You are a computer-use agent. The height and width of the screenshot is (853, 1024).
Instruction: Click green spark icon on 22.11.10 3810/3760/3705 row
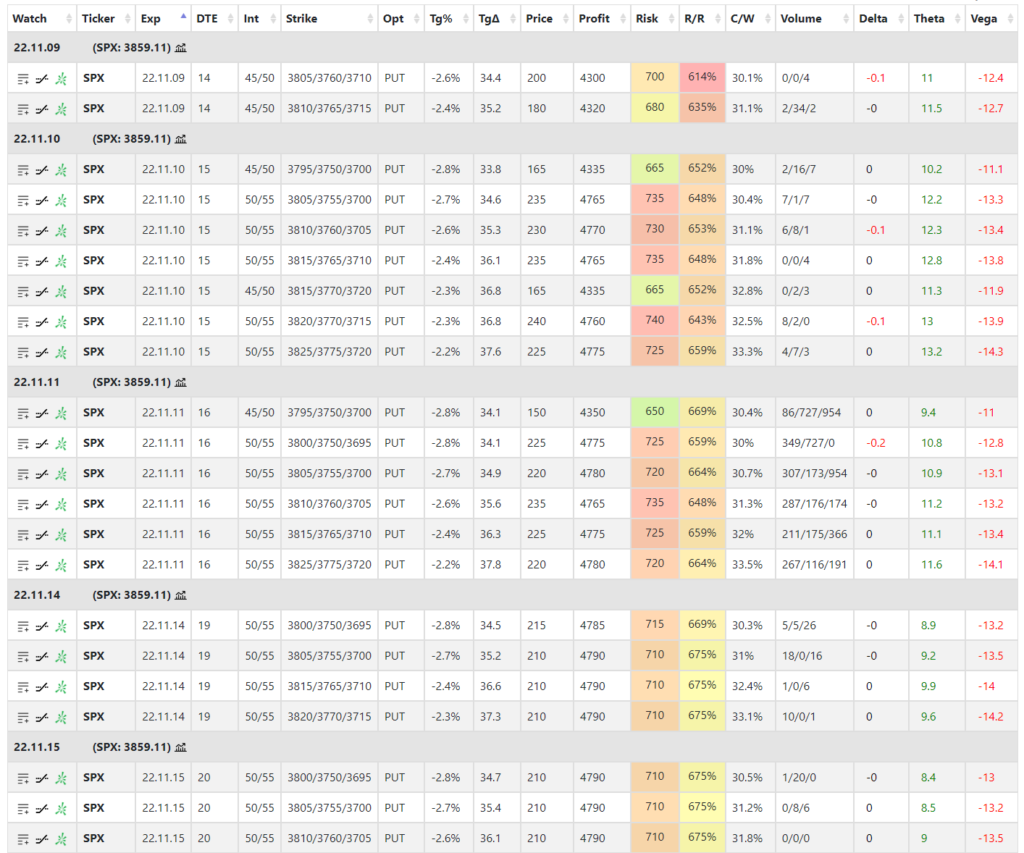pyautogui.click(x=61, y=231)
